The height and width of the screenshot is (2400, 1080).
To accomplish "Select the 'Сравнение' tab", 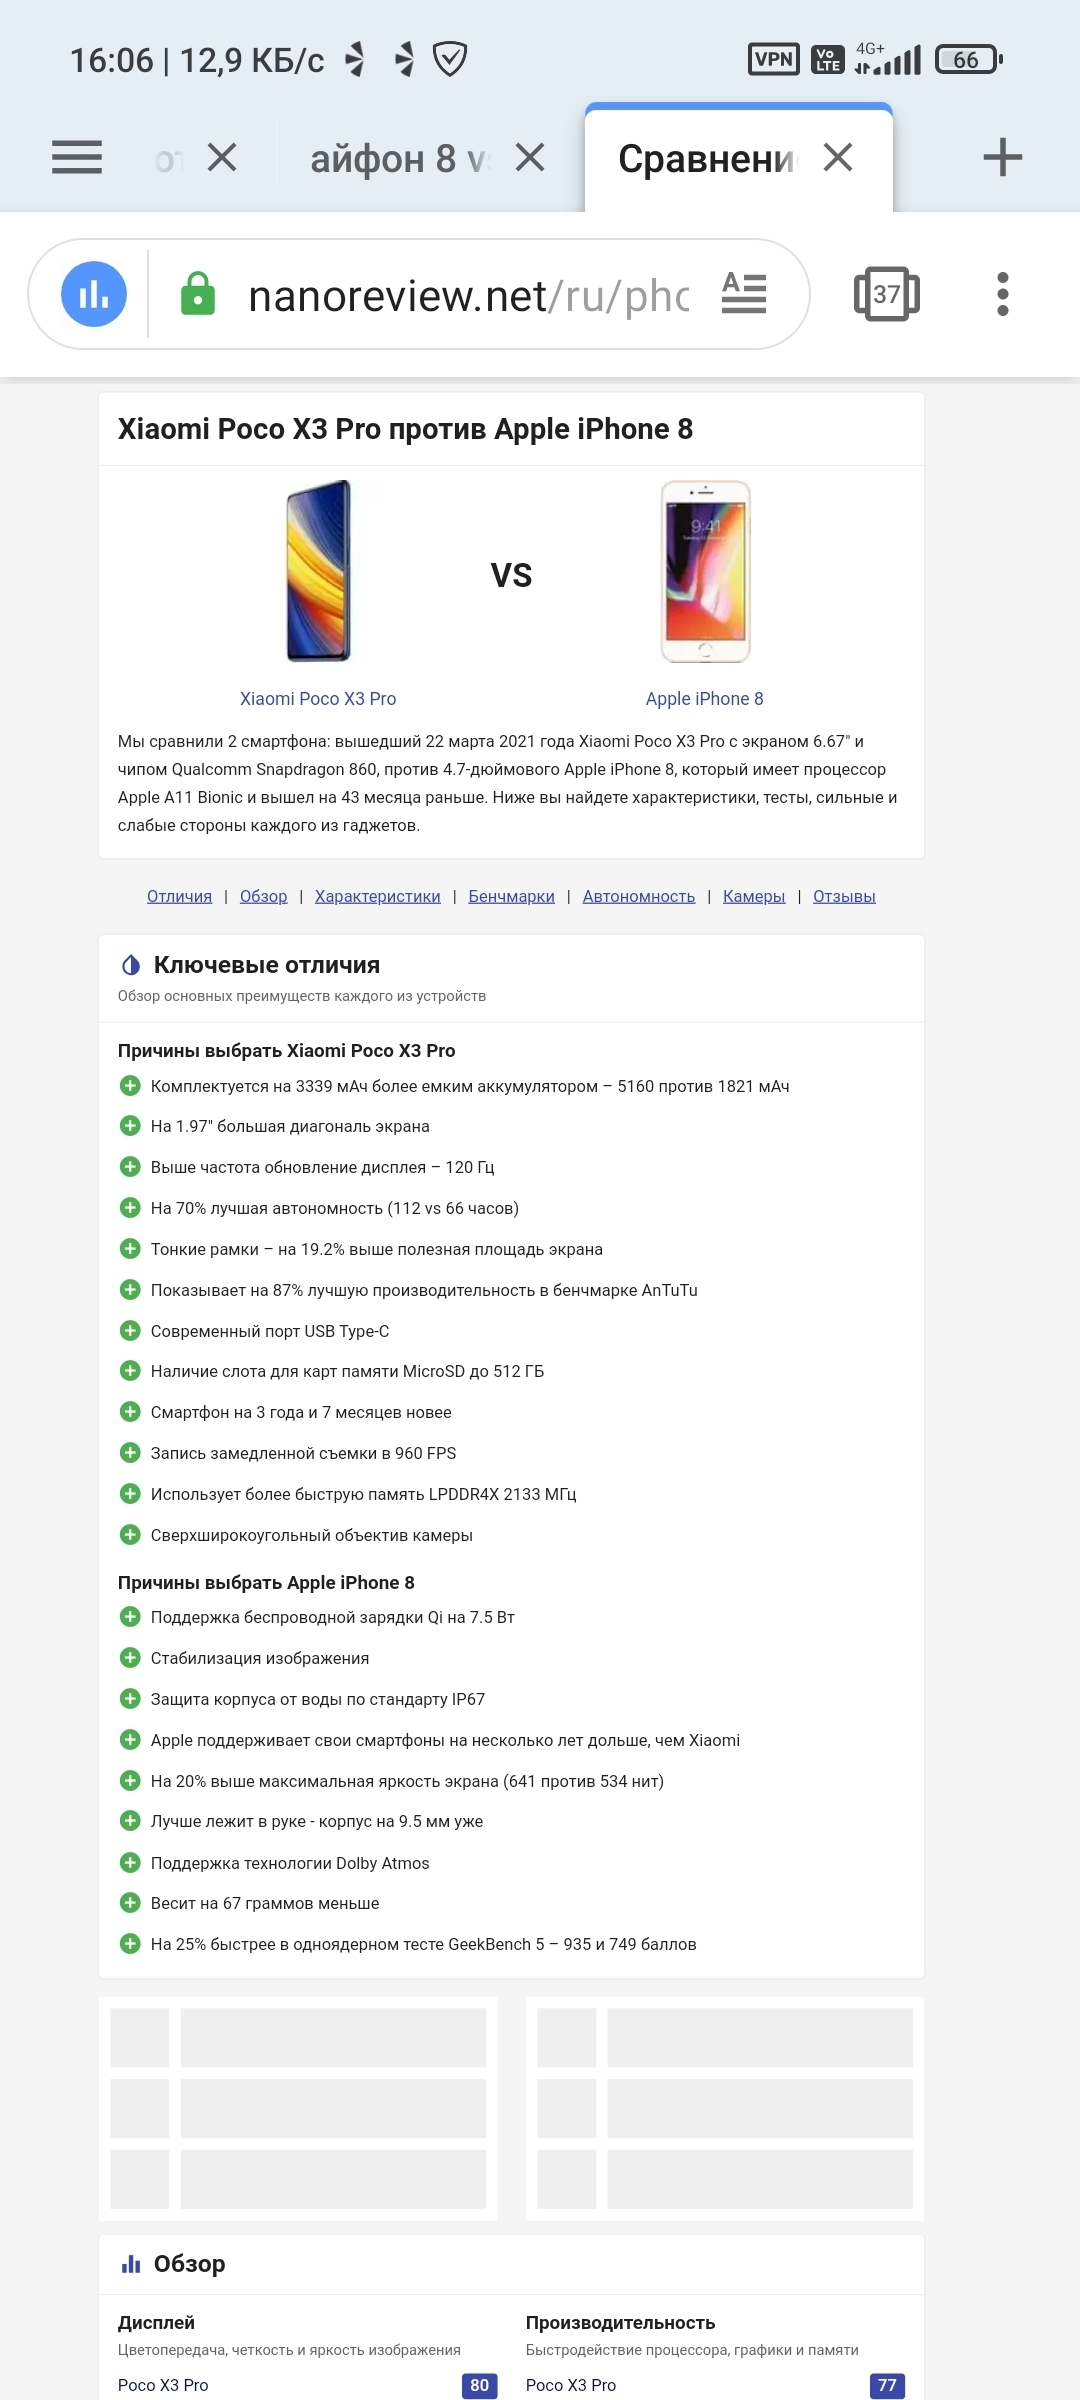I will coord(706,158).
